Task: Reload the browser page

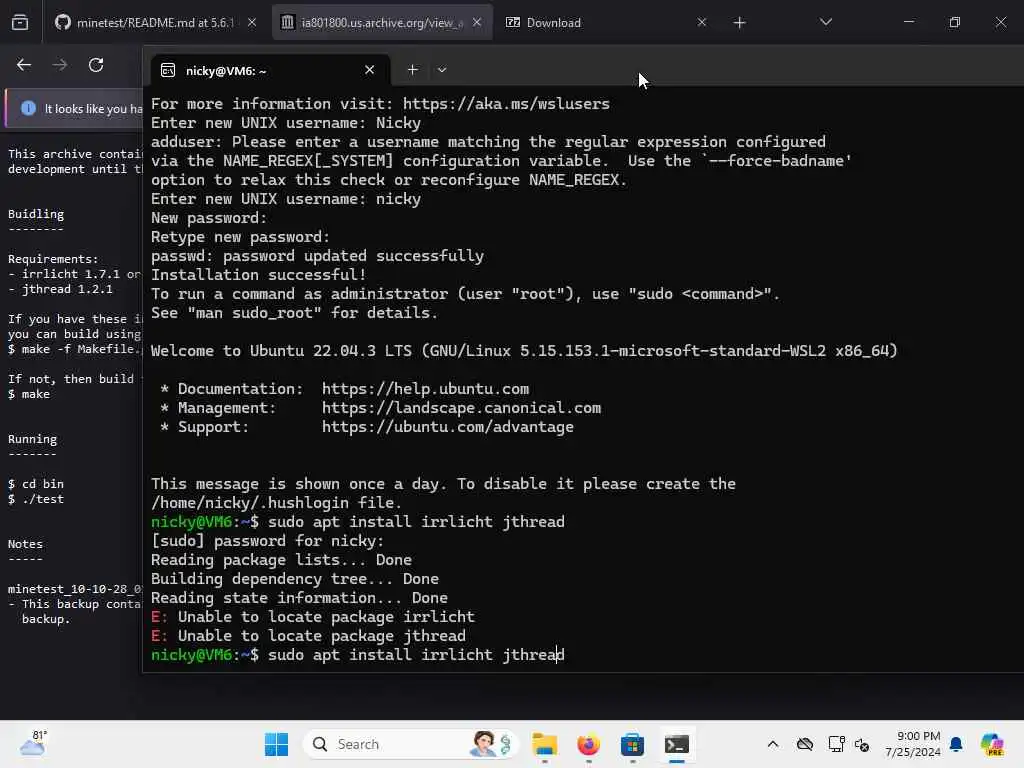Action: click(96, 65)
